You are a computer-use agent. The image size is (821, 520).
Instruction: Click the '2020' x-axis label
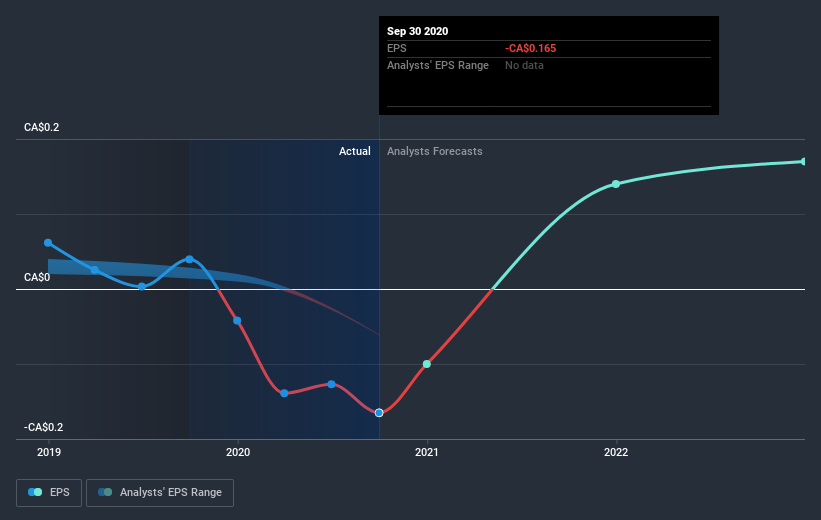238,452
